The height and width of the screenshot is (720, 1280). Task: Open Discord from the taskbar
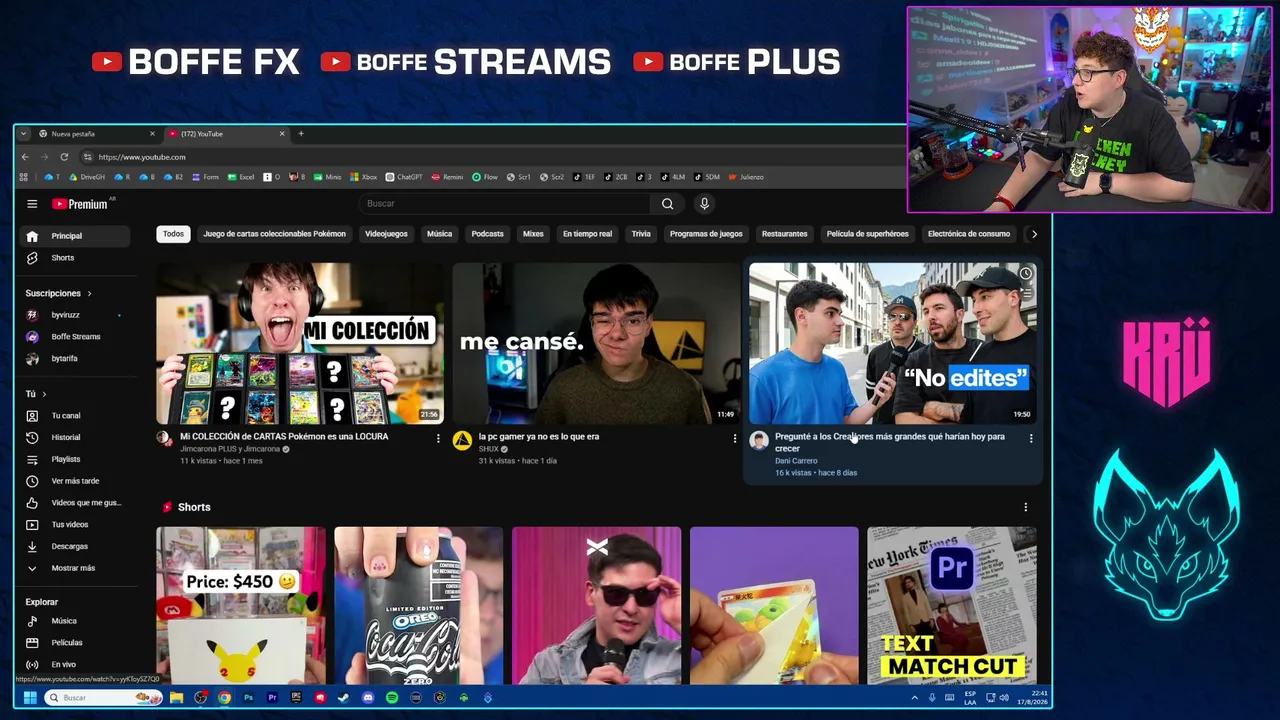(368, 697)
